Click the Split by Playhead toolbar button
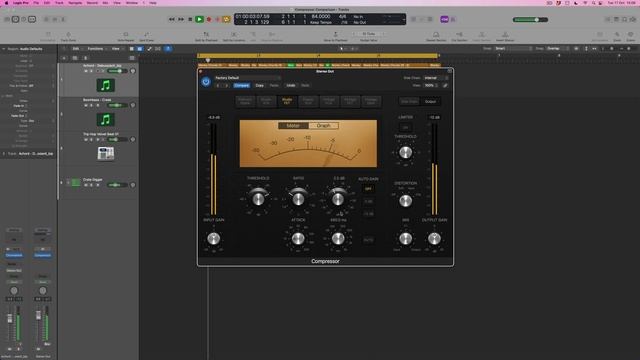The image size is (640, 360). [206, 36]
